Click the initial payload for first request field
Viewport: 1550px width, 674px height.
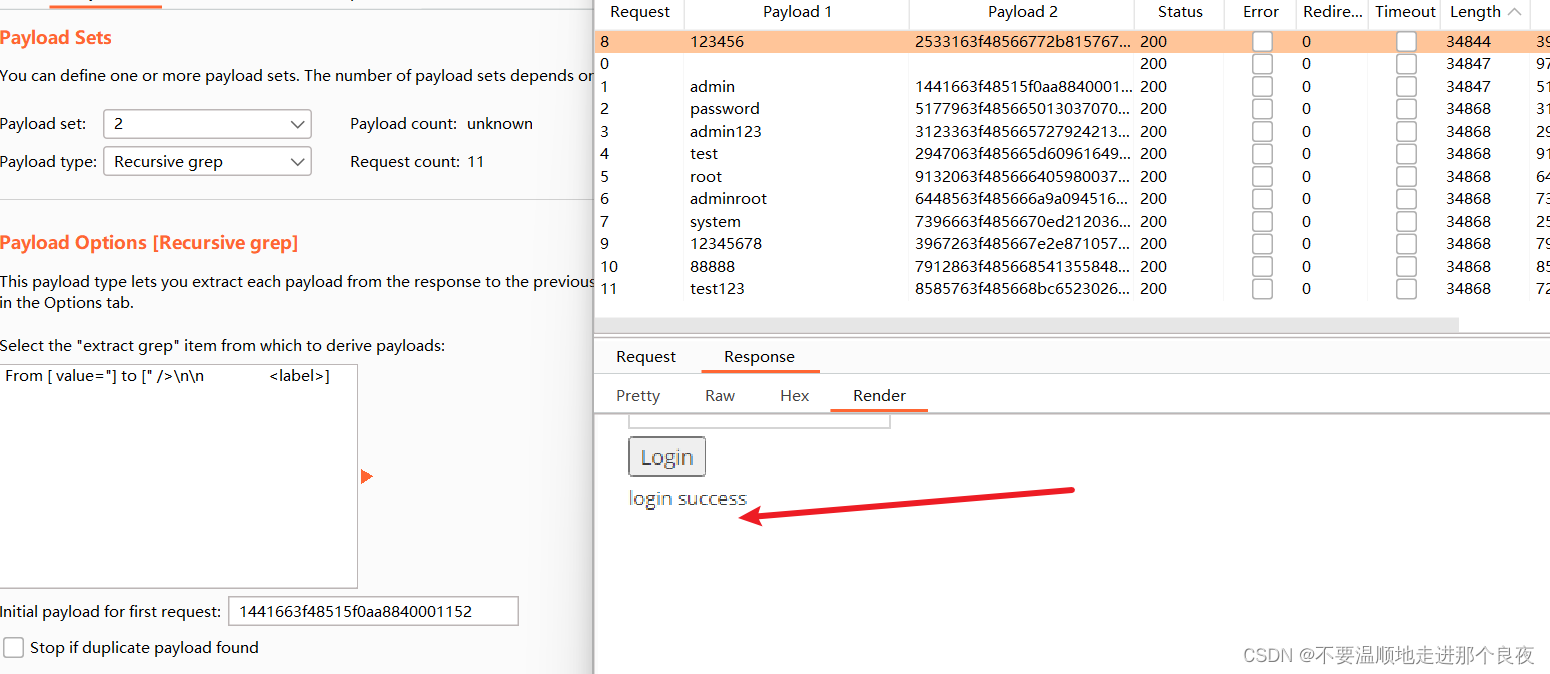[x=373, y=611]
